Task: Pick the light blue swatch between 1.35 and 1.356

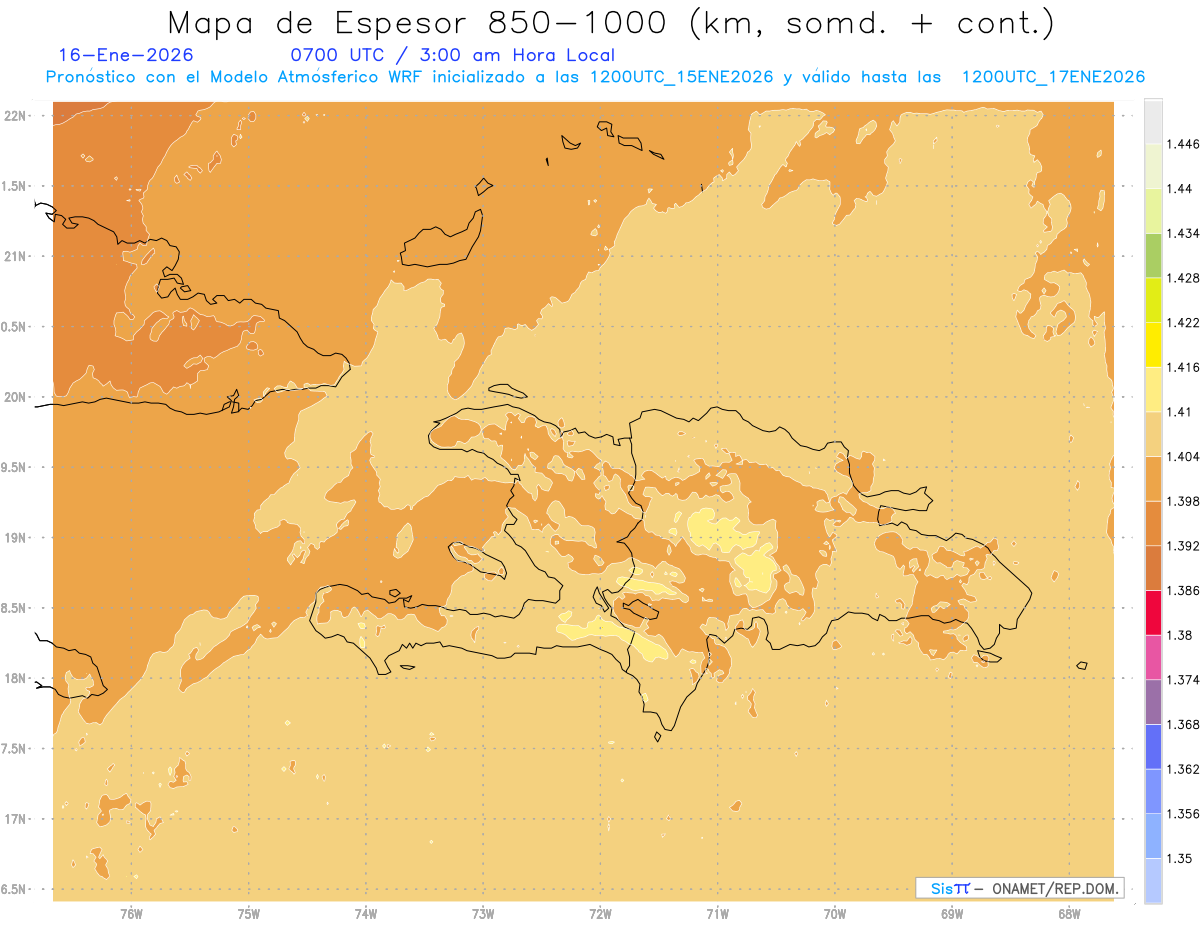Action: tap(1153, 836)
